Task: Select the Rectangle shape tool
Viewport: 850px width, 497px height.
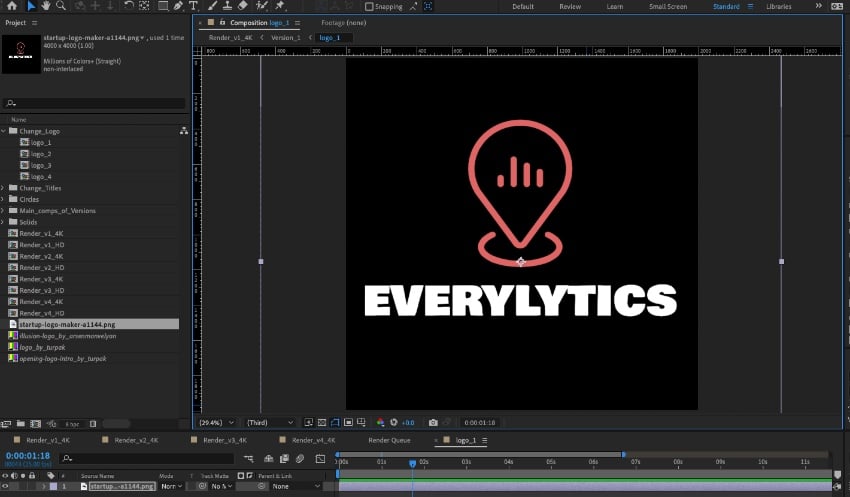Action: [x=163, y=6]
